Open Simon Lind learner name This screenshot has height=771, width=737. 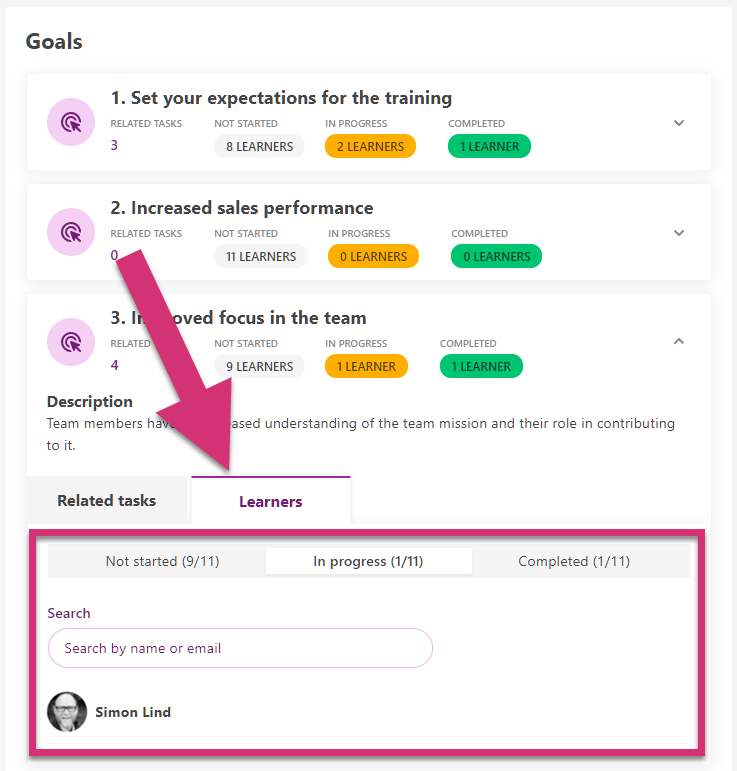133,712
